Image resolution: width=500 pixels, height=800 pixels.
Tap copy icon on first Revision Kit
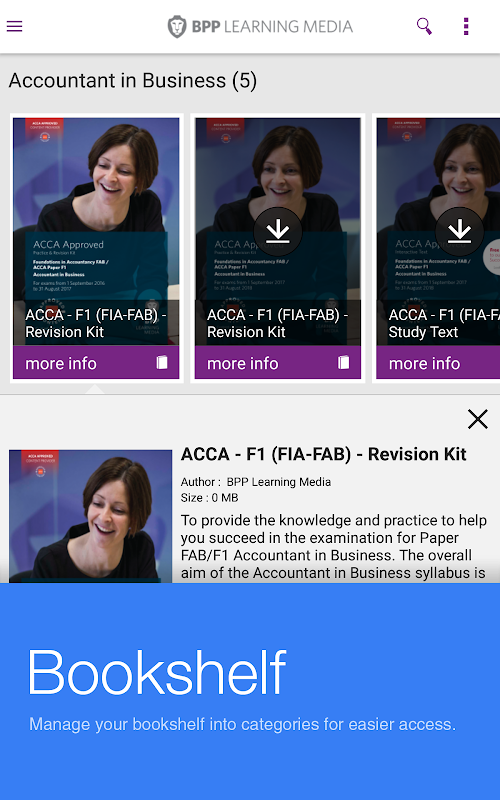coord(162,362)
